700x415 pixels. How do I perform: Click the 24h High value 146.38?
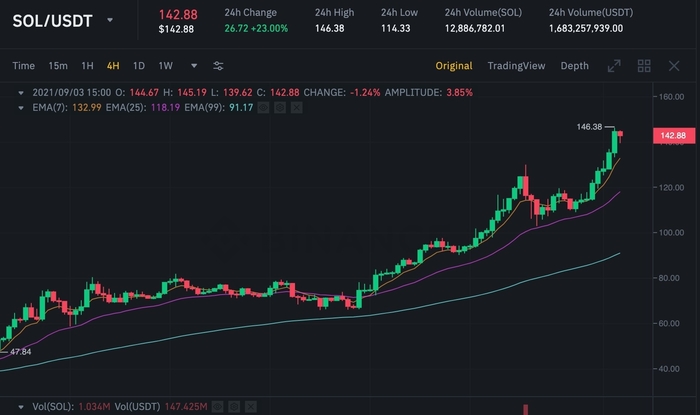tap(329, 29)
